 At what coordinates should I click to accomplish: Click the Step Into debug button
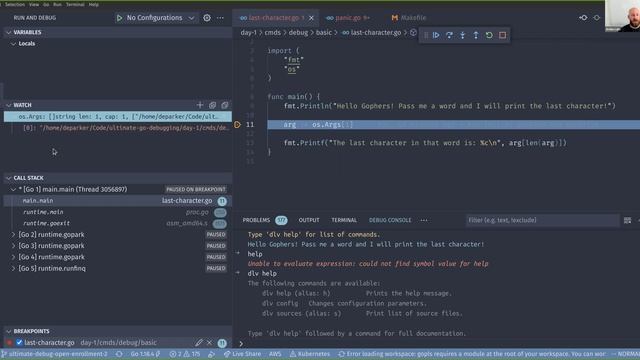click(x=462, y=36)
